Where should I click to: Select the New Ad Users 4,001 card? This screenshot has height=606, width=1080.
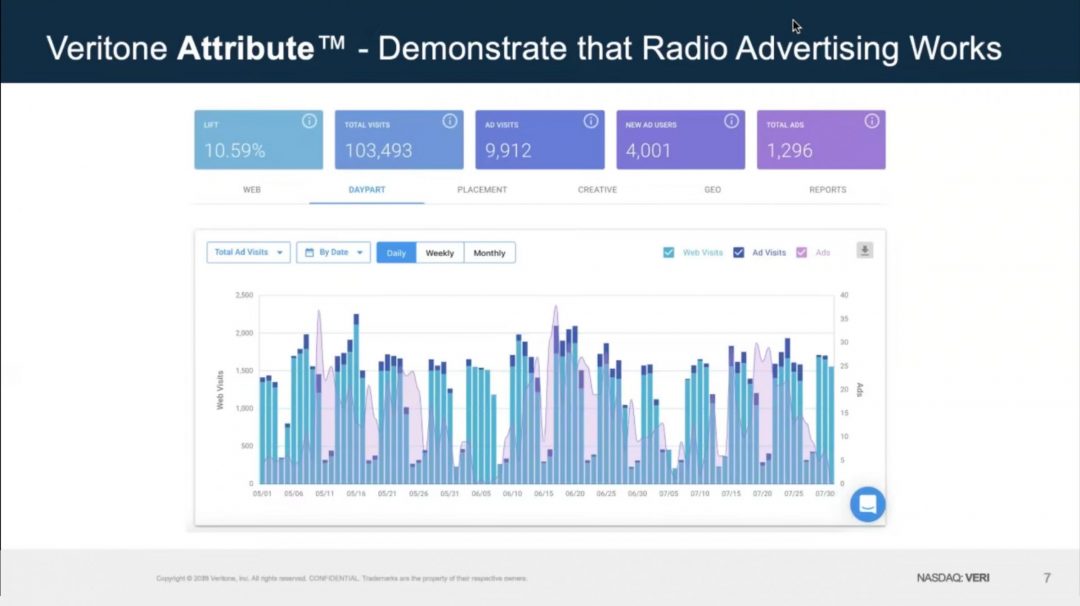coord(681,140)
